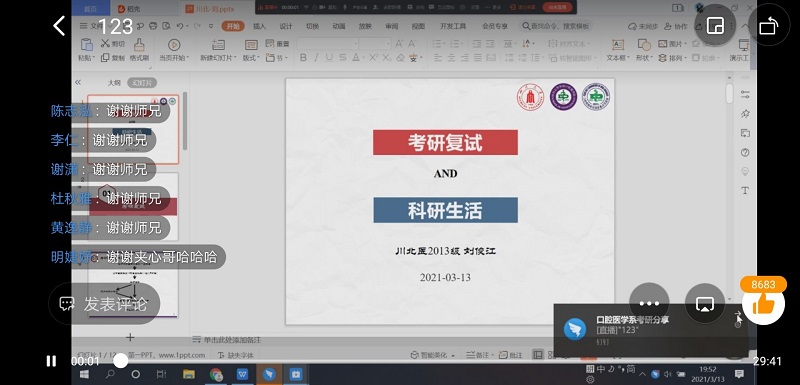800x385 pixels.
Task: Tap the rotate screen button
Action: 769,25
